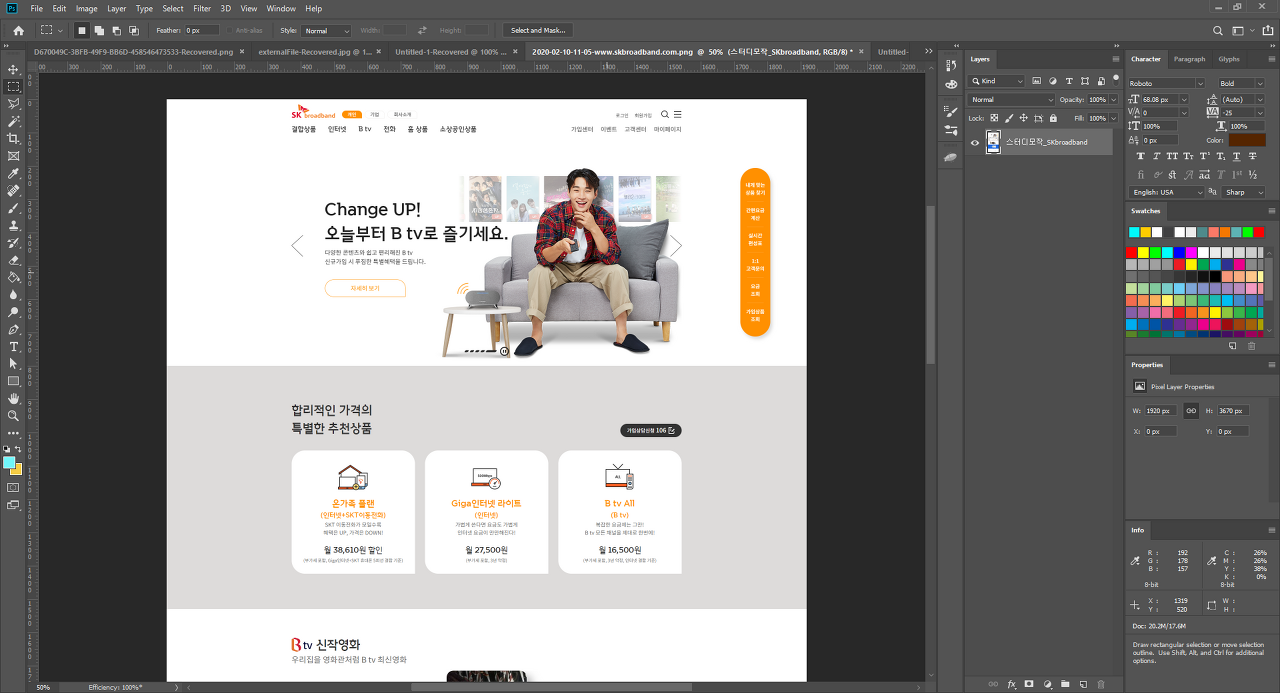Select the Rectangle shape tool

coord(14,381)
